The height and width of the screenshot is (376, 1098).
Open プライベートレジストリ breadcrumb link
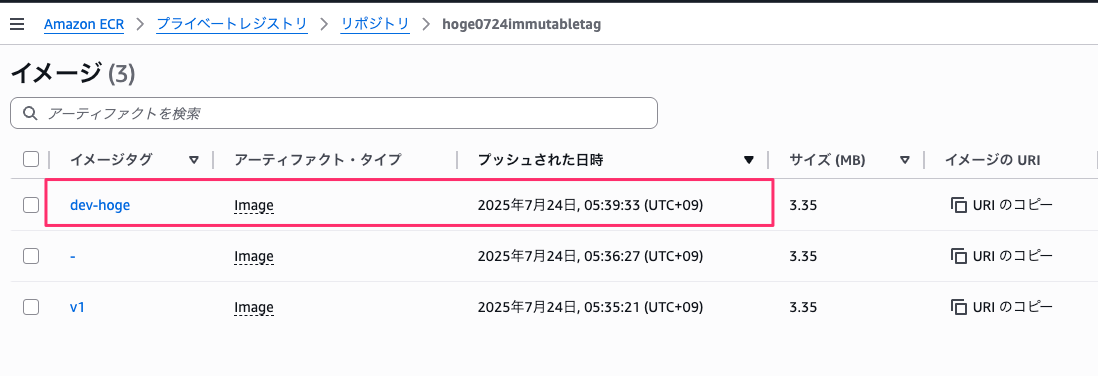pyautogui.click(x=232, y=25)
